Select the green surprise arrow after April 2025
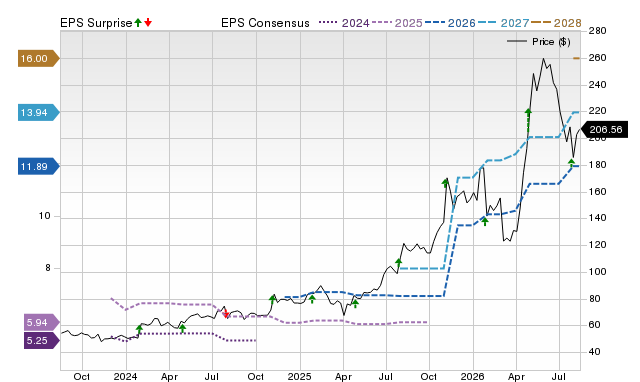 tap(355, 303)
